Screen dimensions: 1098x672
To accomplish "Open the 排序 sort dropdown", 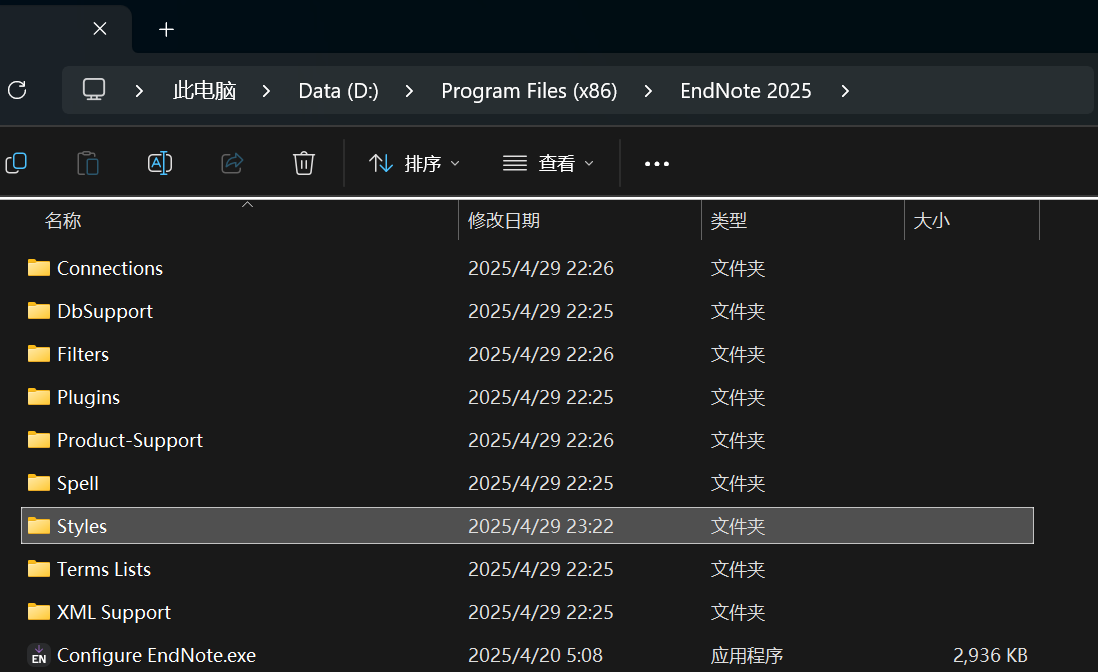I will coord(415,164).
